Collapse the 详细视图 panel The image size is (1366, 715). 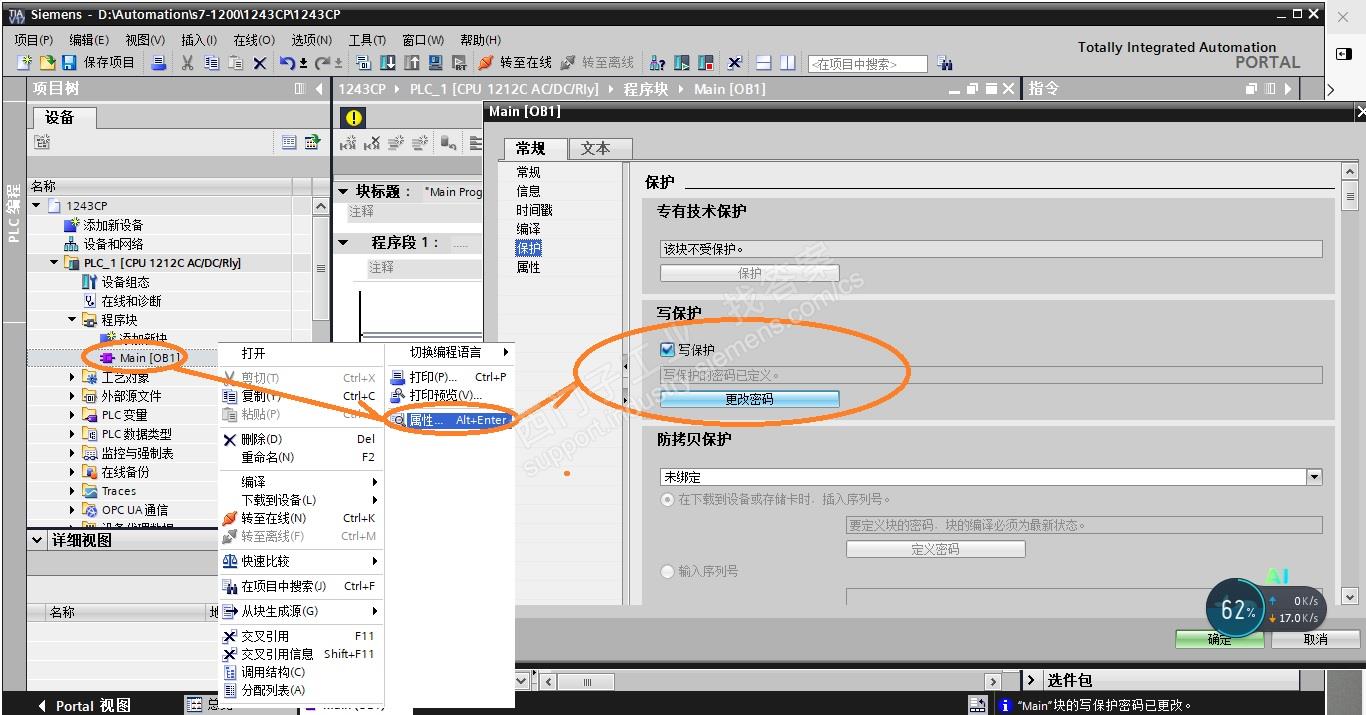pyautogui.click(x=38, y=540)
